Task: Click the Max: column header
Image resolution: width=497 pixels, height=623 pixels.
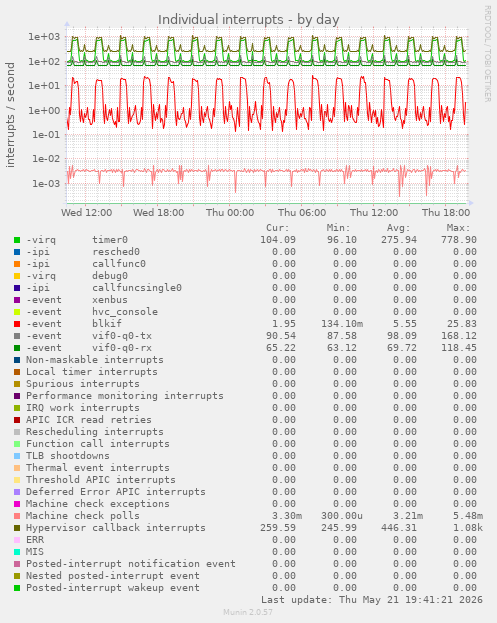Action: tap(458, 228)
